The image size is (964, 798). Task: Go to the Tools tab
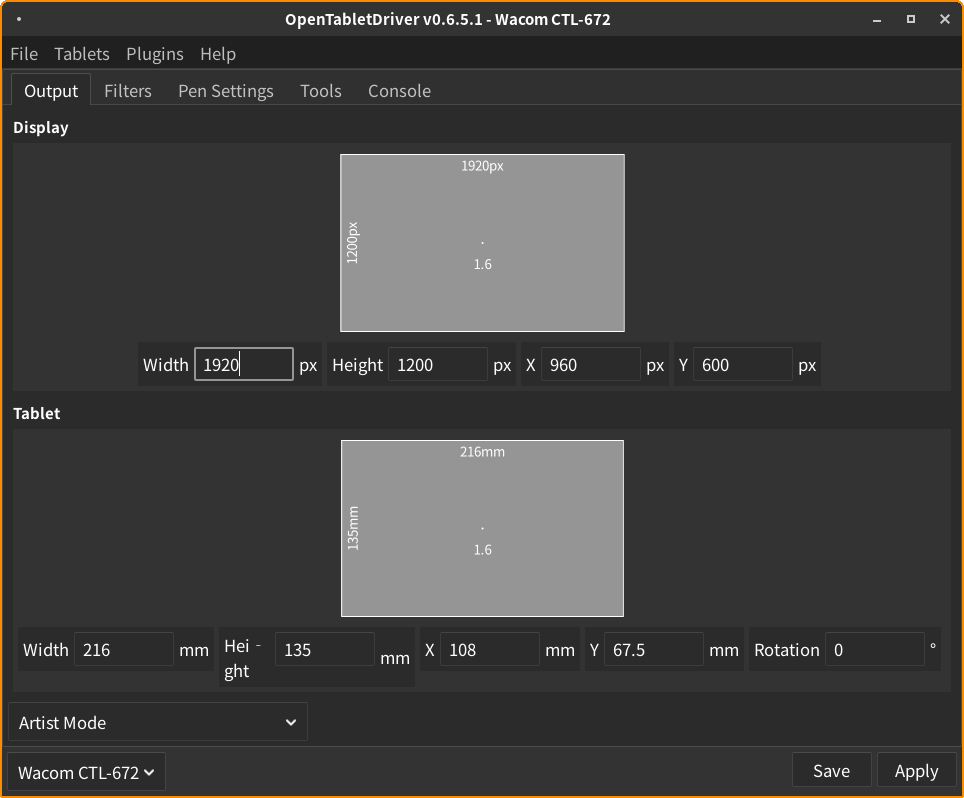point(320,91)
